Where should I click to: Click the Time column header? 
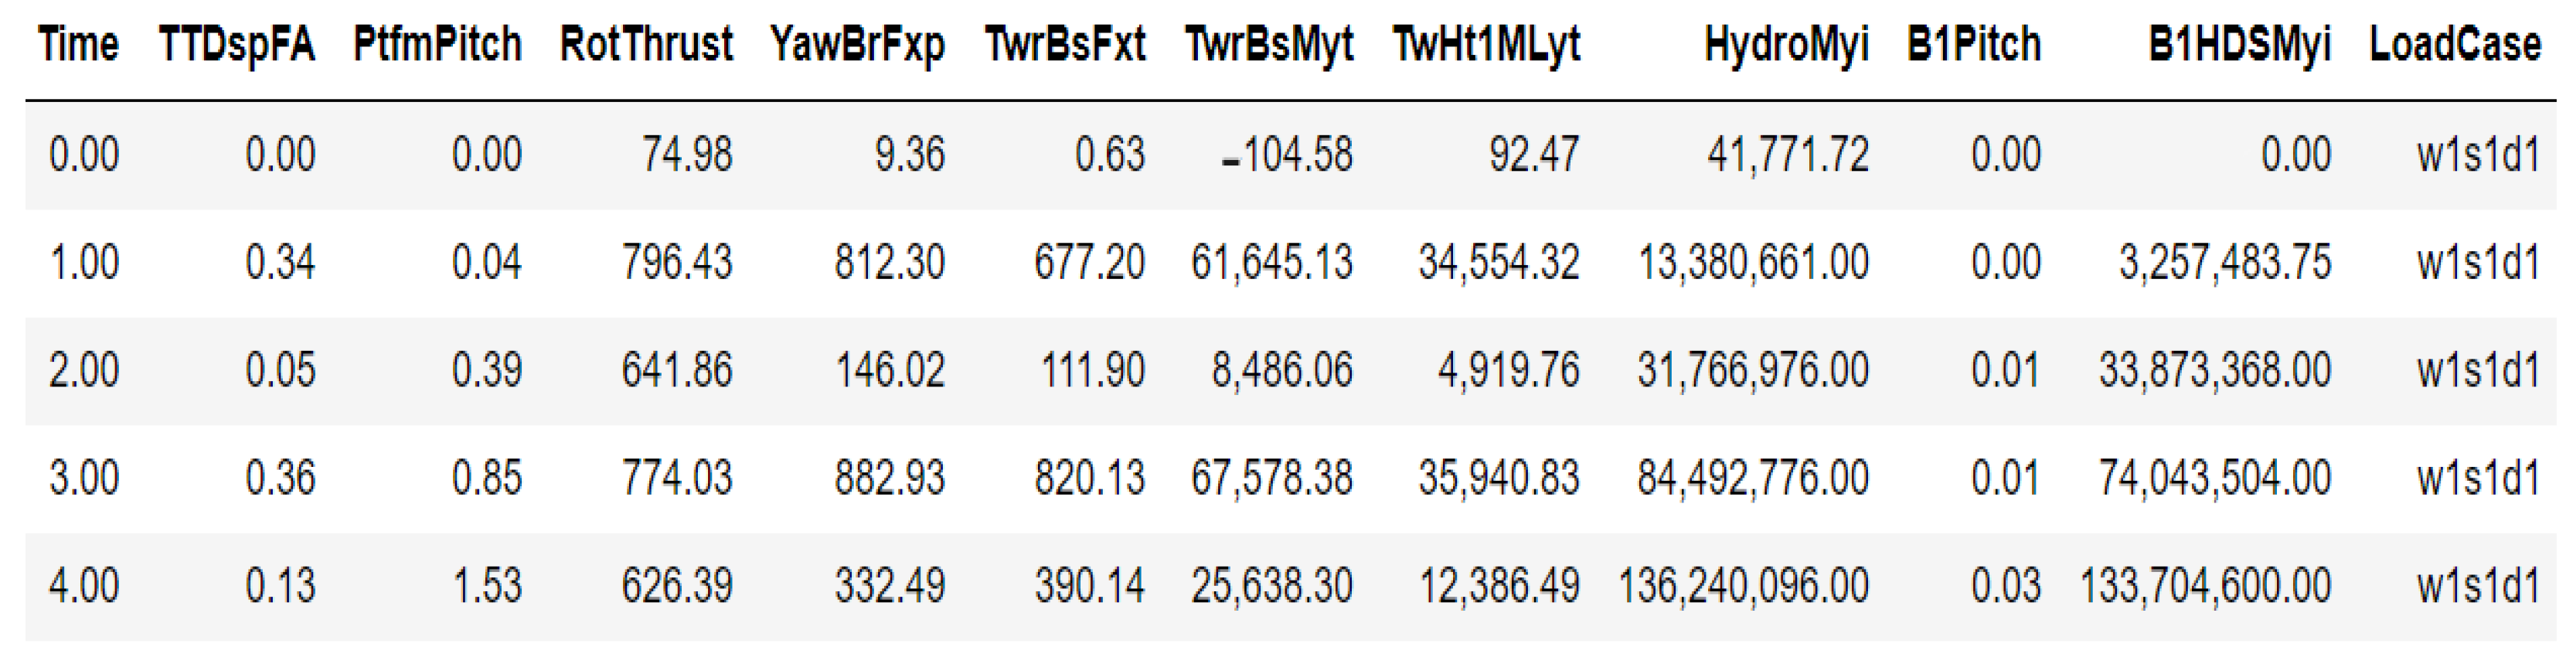point(78,45)
